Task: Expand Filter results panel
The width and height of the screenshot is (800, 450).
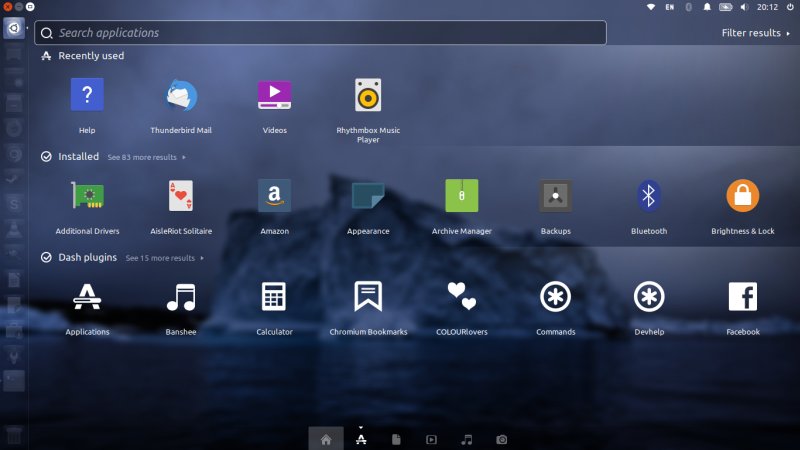Action: coord(756,33)
